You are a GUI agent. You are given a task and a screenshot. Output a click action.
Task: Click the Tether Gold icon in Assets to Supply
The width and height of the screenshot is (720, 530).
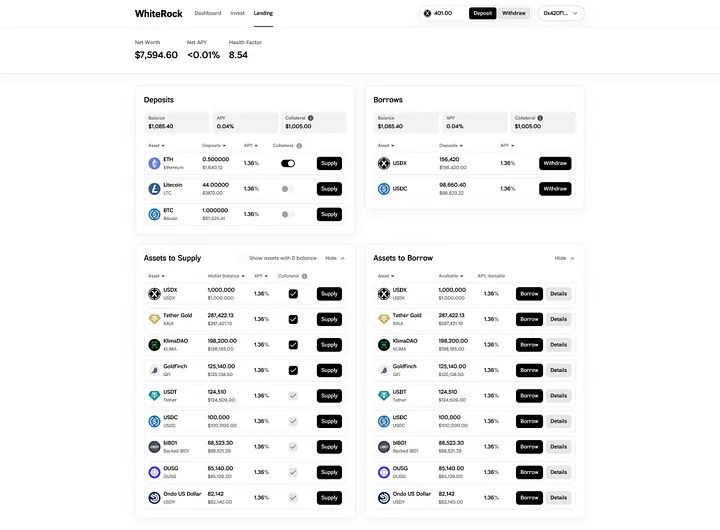coord(154,319)
